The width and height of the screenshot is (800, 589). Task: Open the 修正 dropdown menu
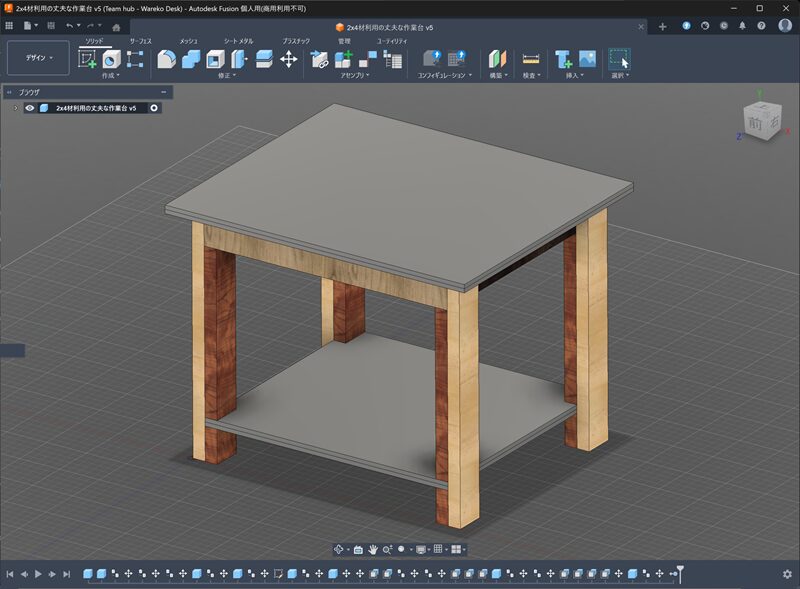click(227, 76)
